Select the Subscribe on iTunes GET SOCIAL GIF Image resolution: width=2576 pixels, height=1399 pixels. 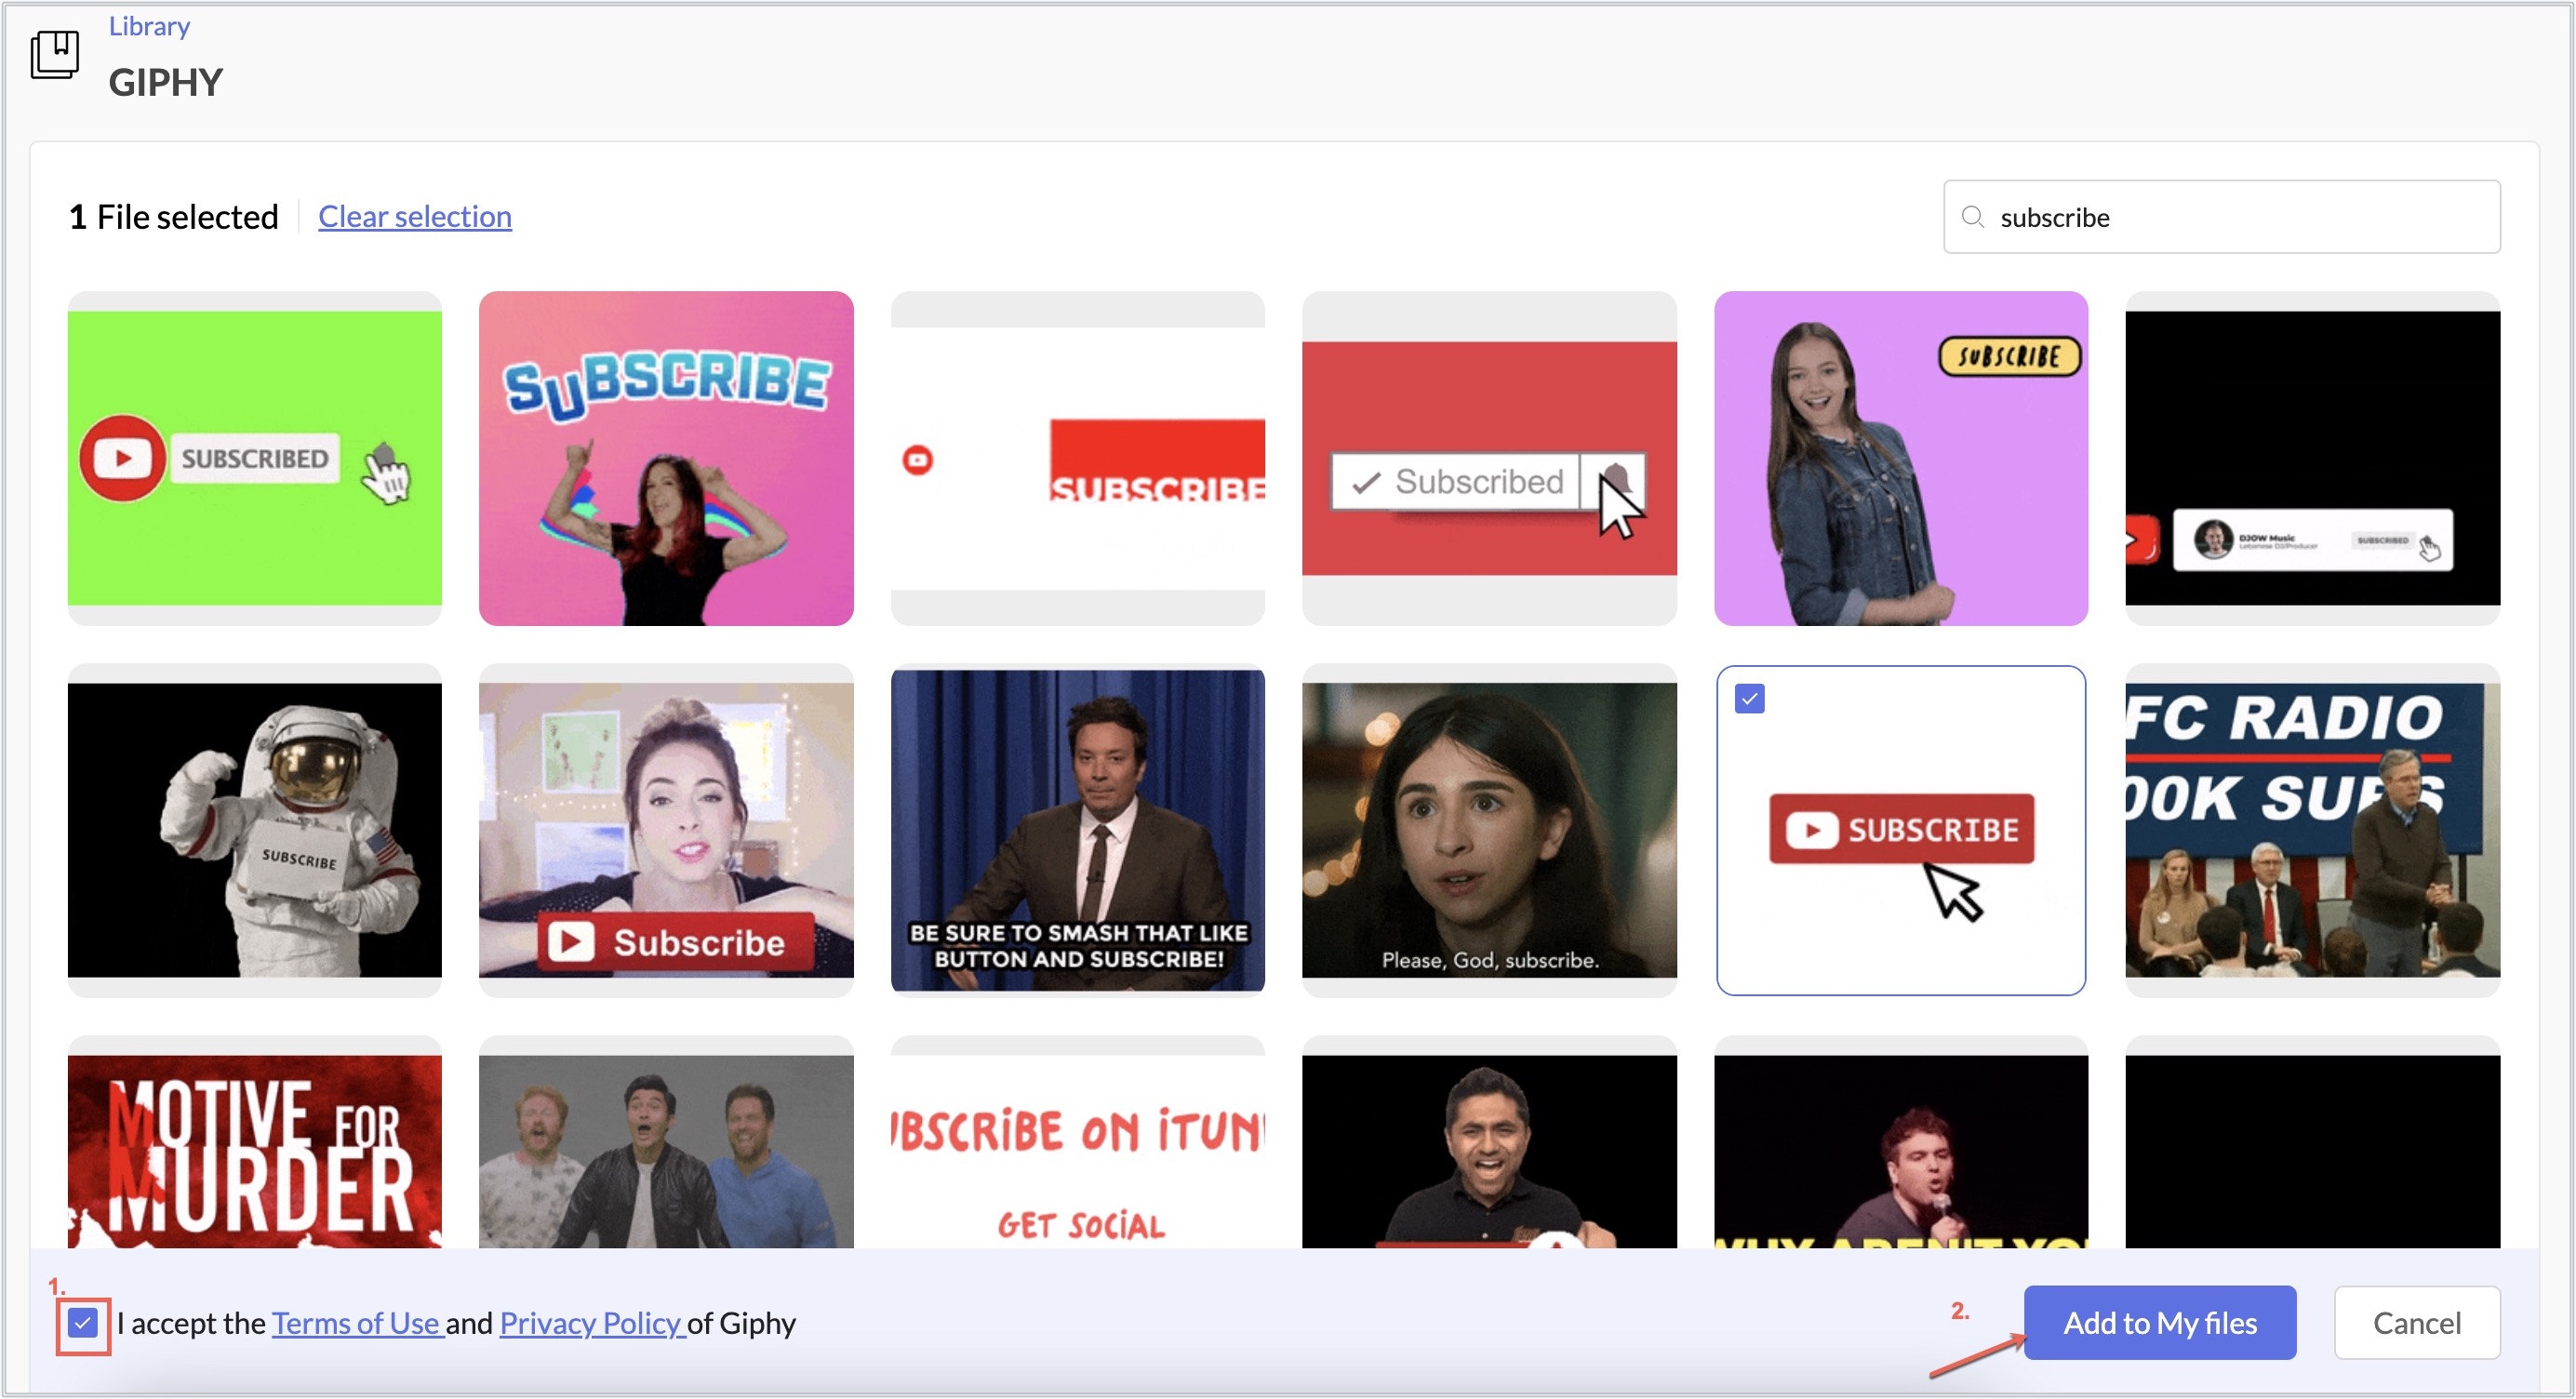pyautogui.click(x=1078, y=1142)
